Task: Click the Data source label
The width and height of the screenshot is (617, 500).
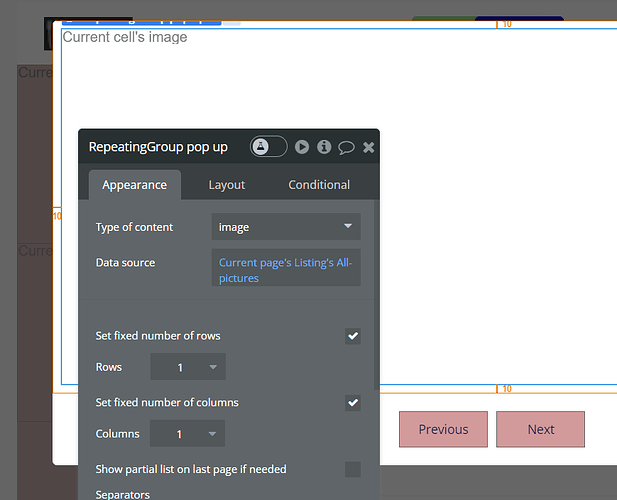Action: point(125,262)
